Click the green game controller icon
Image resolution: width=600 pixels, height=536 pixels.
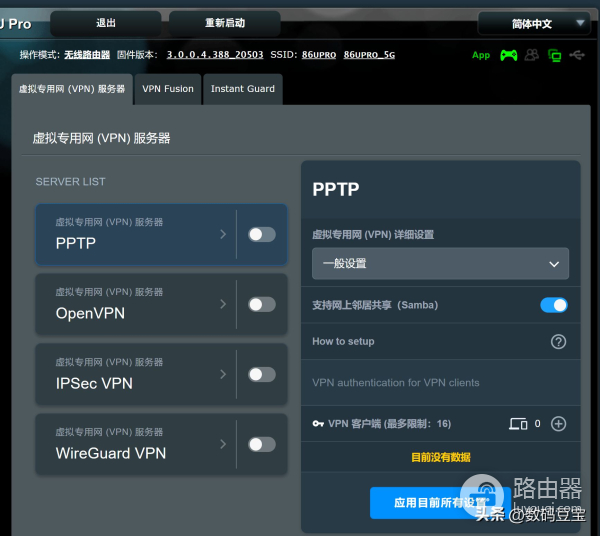point(509,55)
